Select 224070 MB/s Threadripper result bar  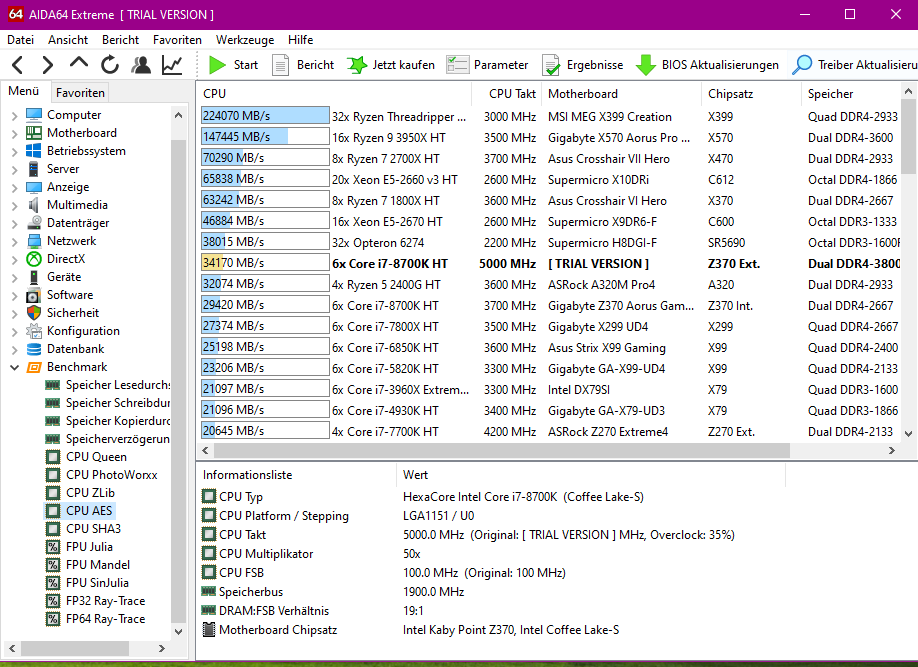265,116
